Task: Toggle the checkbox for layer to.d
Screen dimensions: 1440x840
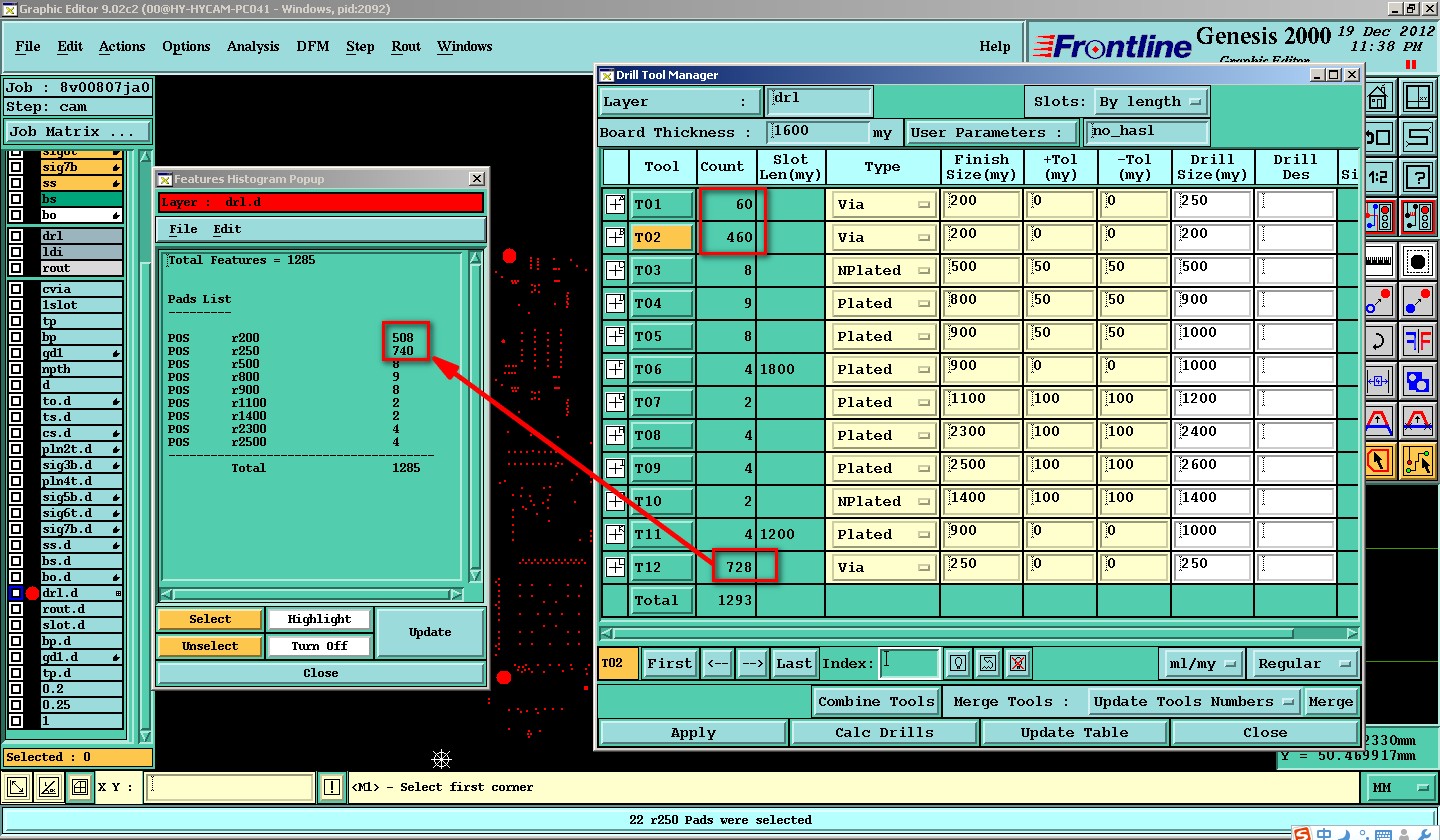Action: click(x=16, y=401)
